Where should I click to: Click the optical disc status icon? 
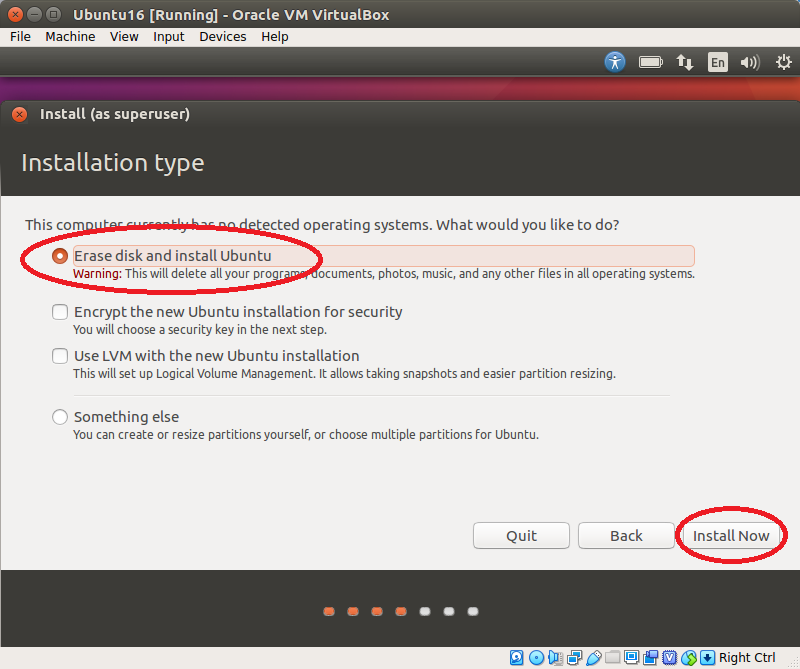coord(537,657)
